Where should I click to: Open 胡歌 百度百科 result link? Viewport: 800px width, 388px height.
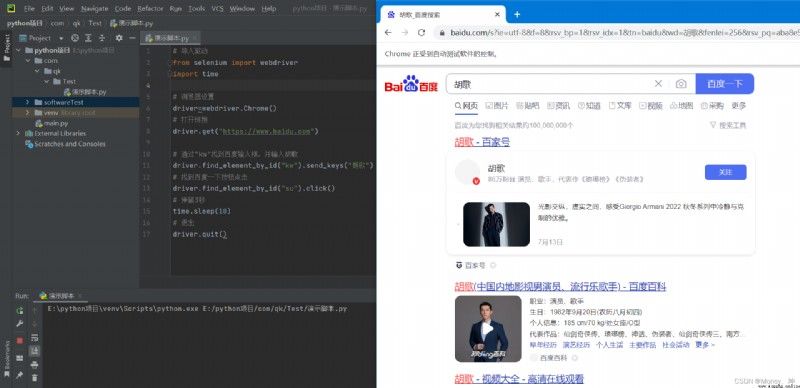click(560, 286)
